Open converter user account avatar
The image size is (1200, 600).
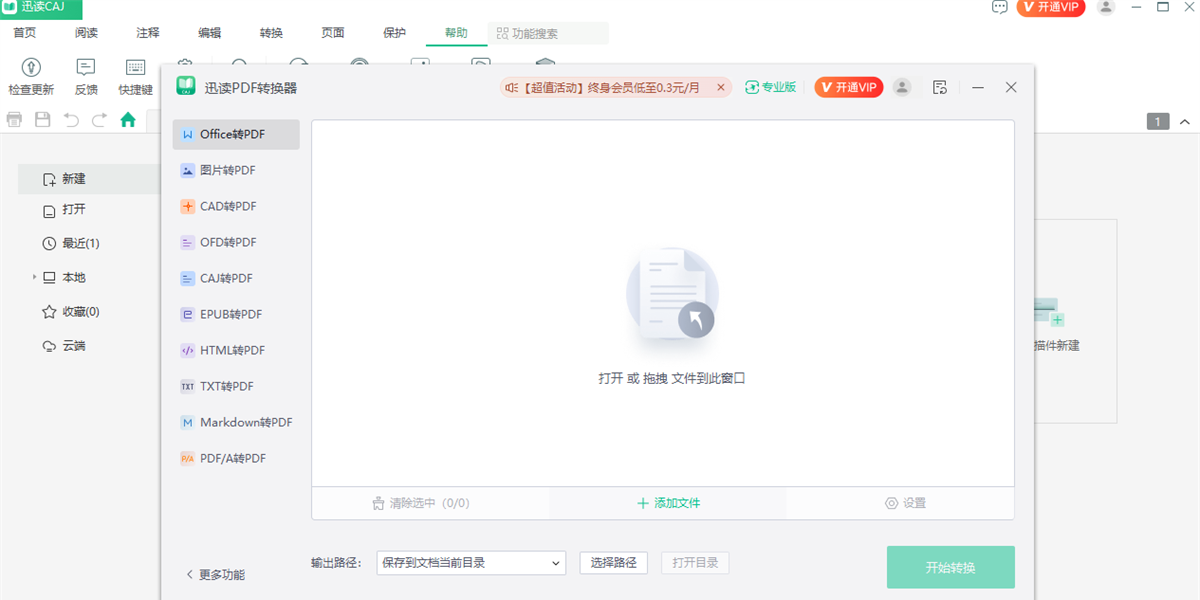pos(902,87)
